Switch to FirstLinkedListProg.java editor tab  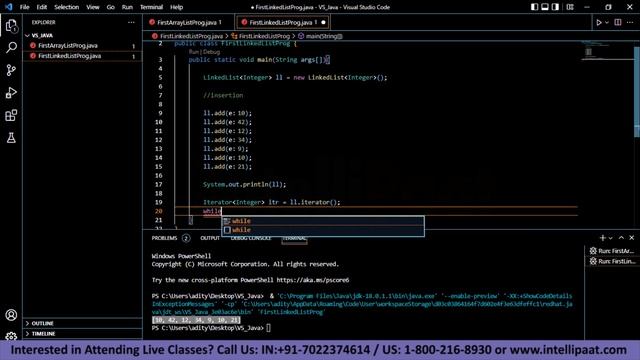click(282, 22)
